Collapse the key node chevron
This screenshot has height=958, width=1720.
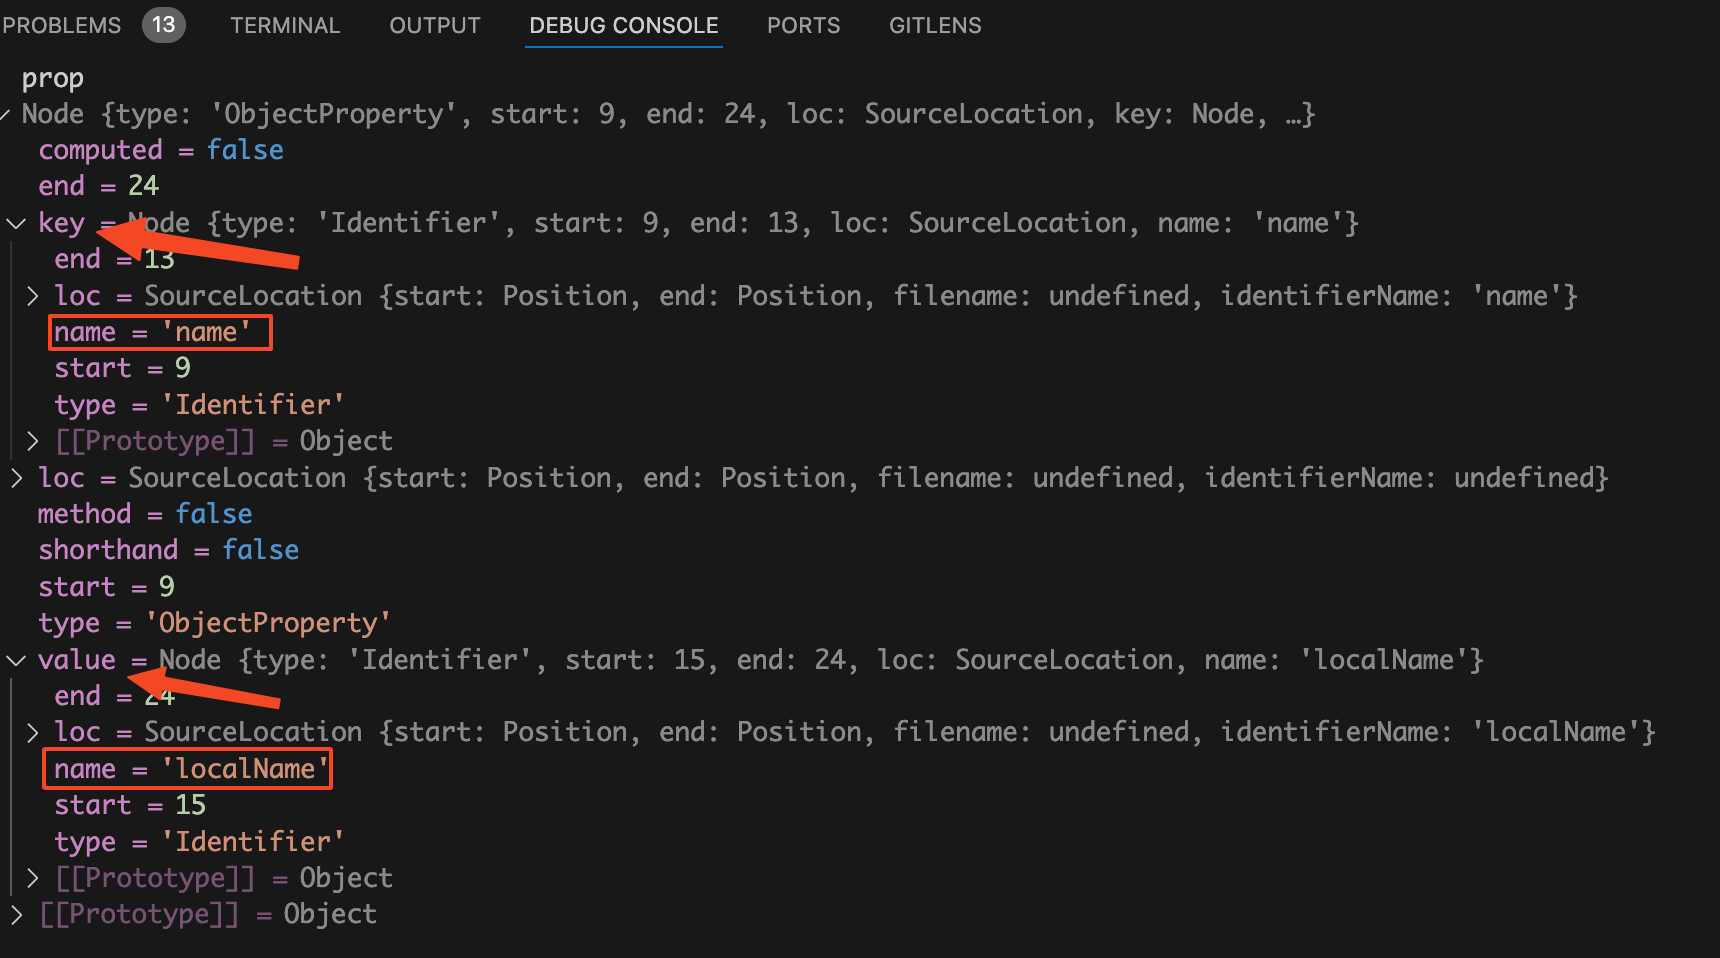16,223
